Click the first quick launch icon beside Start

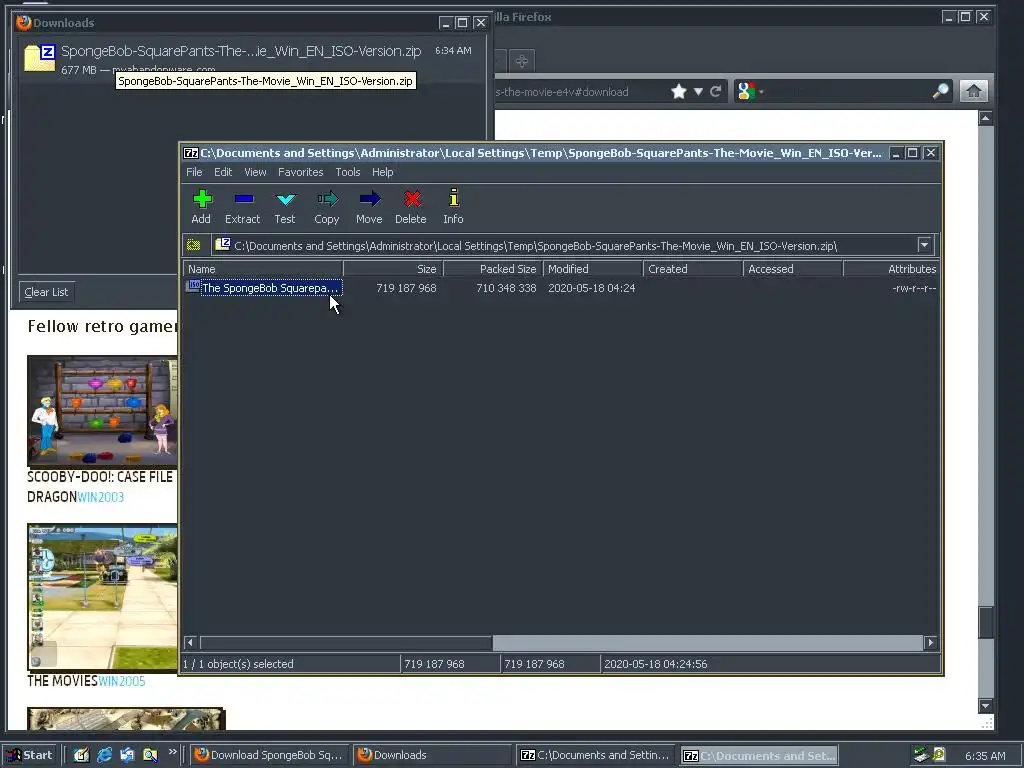coord(81,754)
